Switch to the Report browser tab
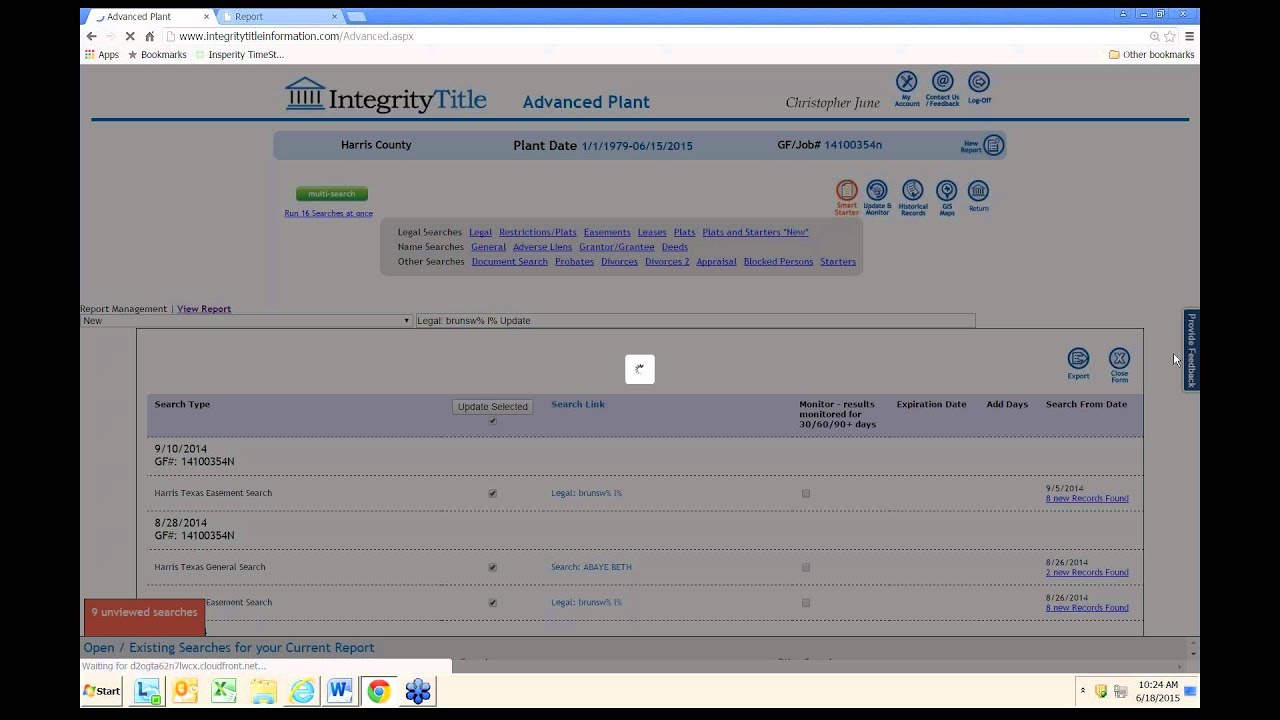 [280, 17]
